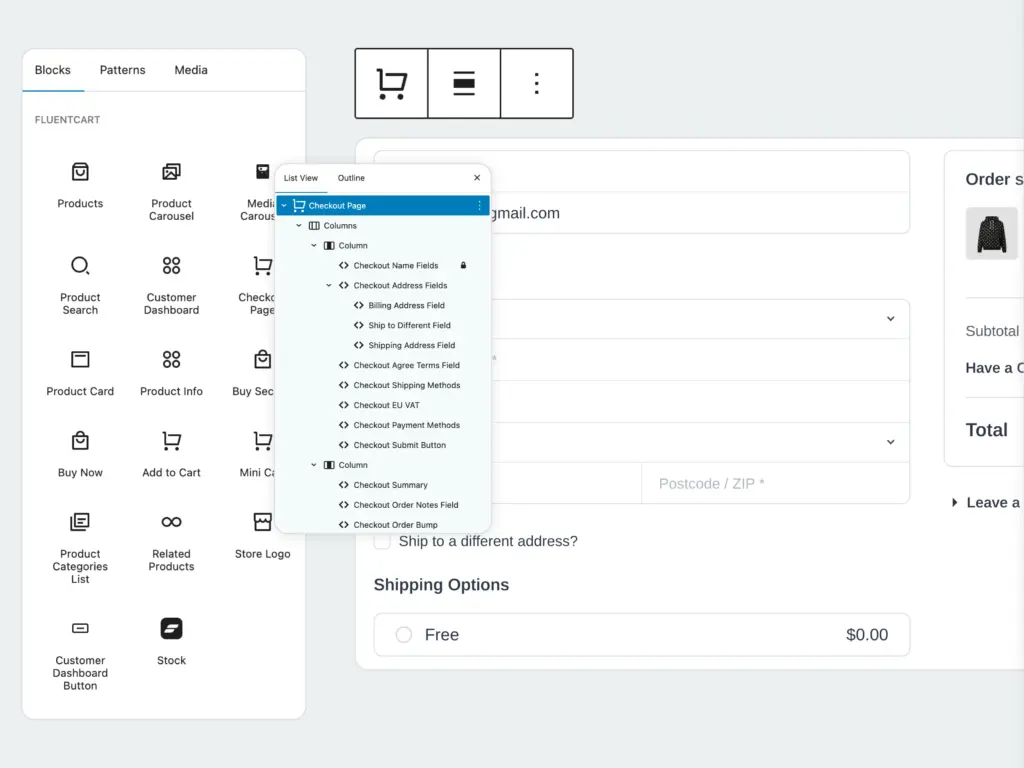Screen dimensions: 1024x768
Task: Collapse the Columns tree node
Action: [x=299, y=225]
